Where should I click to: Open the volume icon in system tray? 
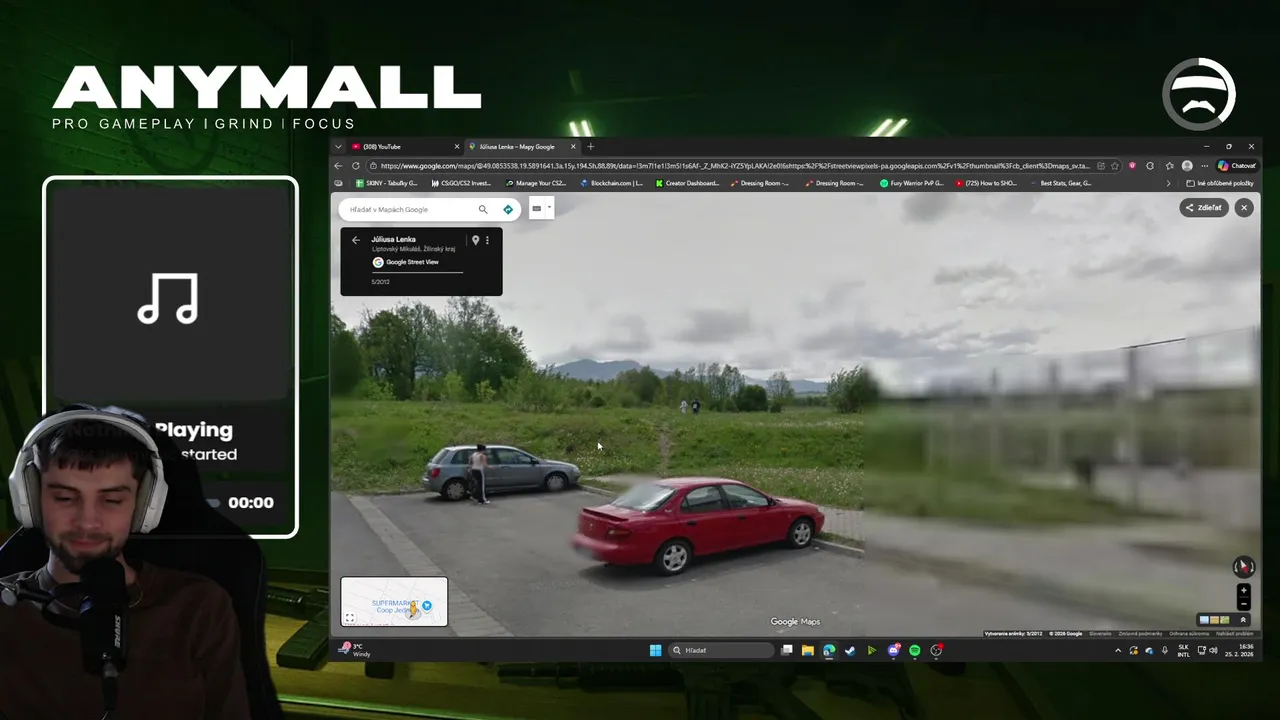pos(1213,650)
